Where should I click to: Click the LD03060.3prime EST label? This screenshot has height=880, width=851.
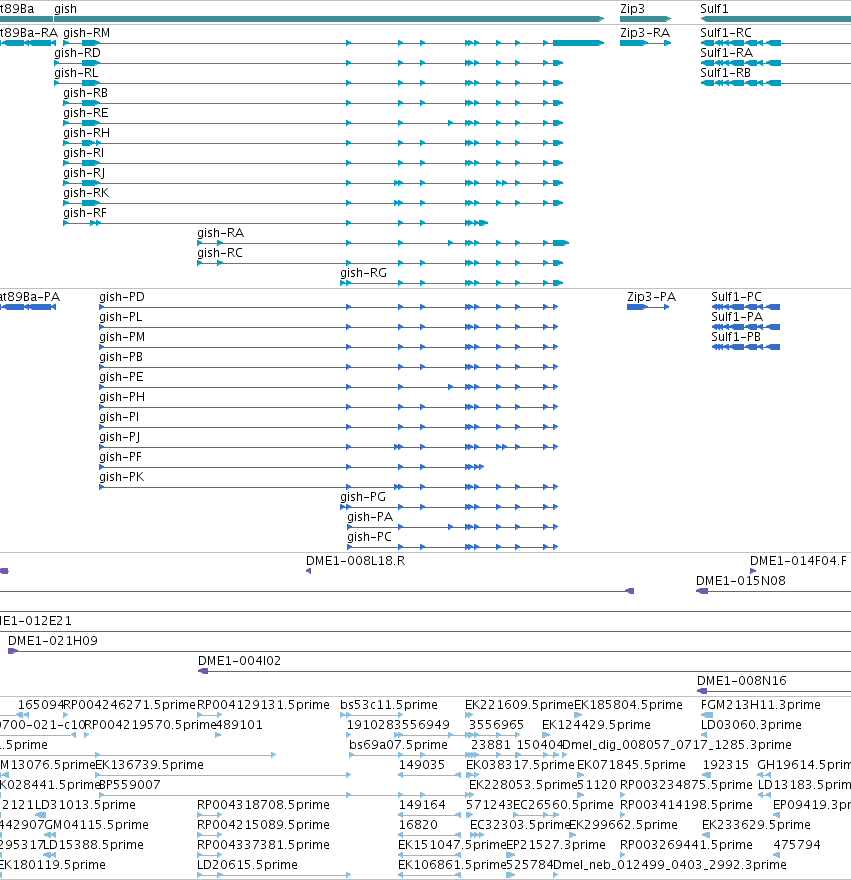[751, 725]
